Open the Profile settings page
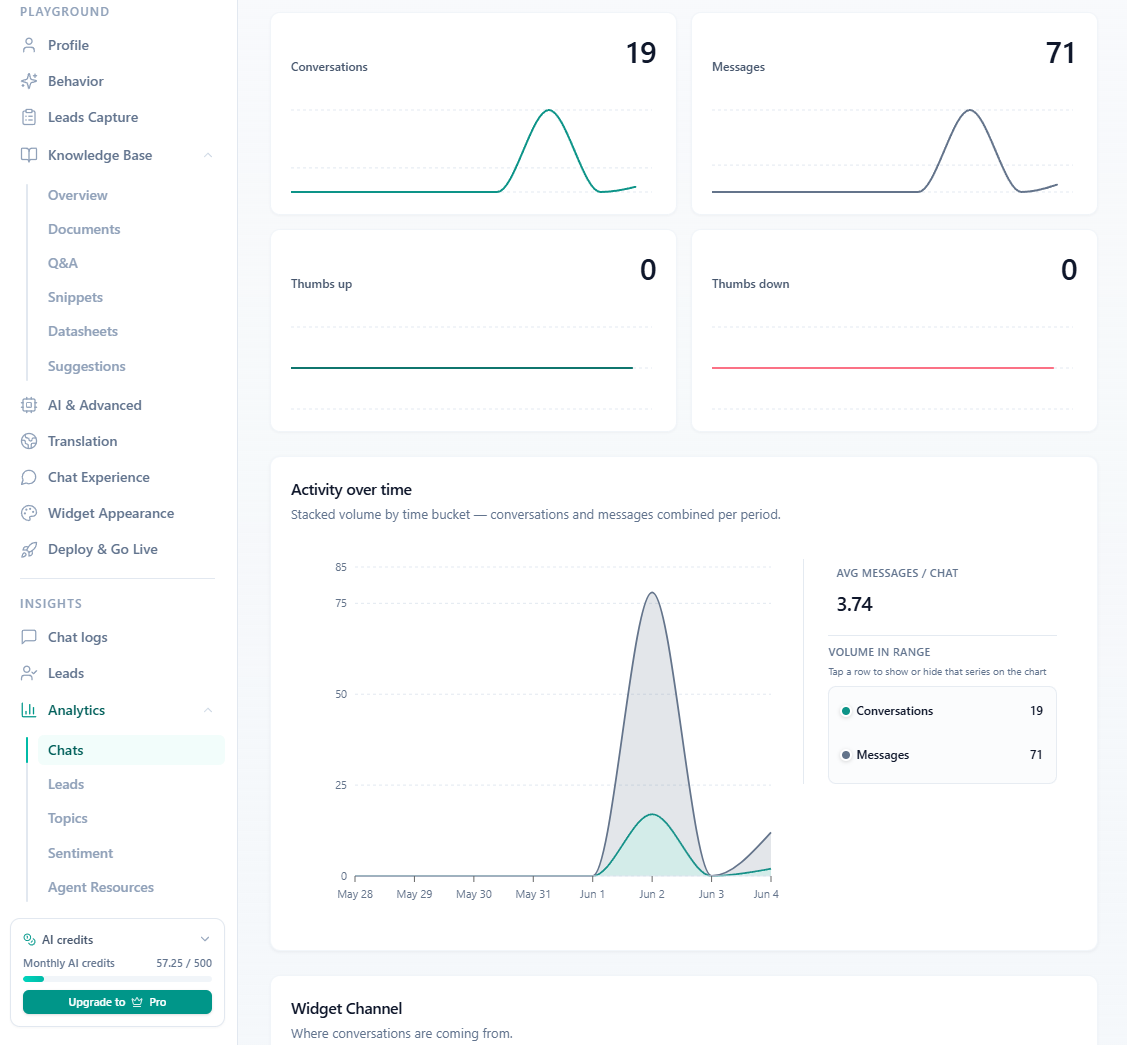Viewport: 1127px width, 1045px height. coord(68,45)
